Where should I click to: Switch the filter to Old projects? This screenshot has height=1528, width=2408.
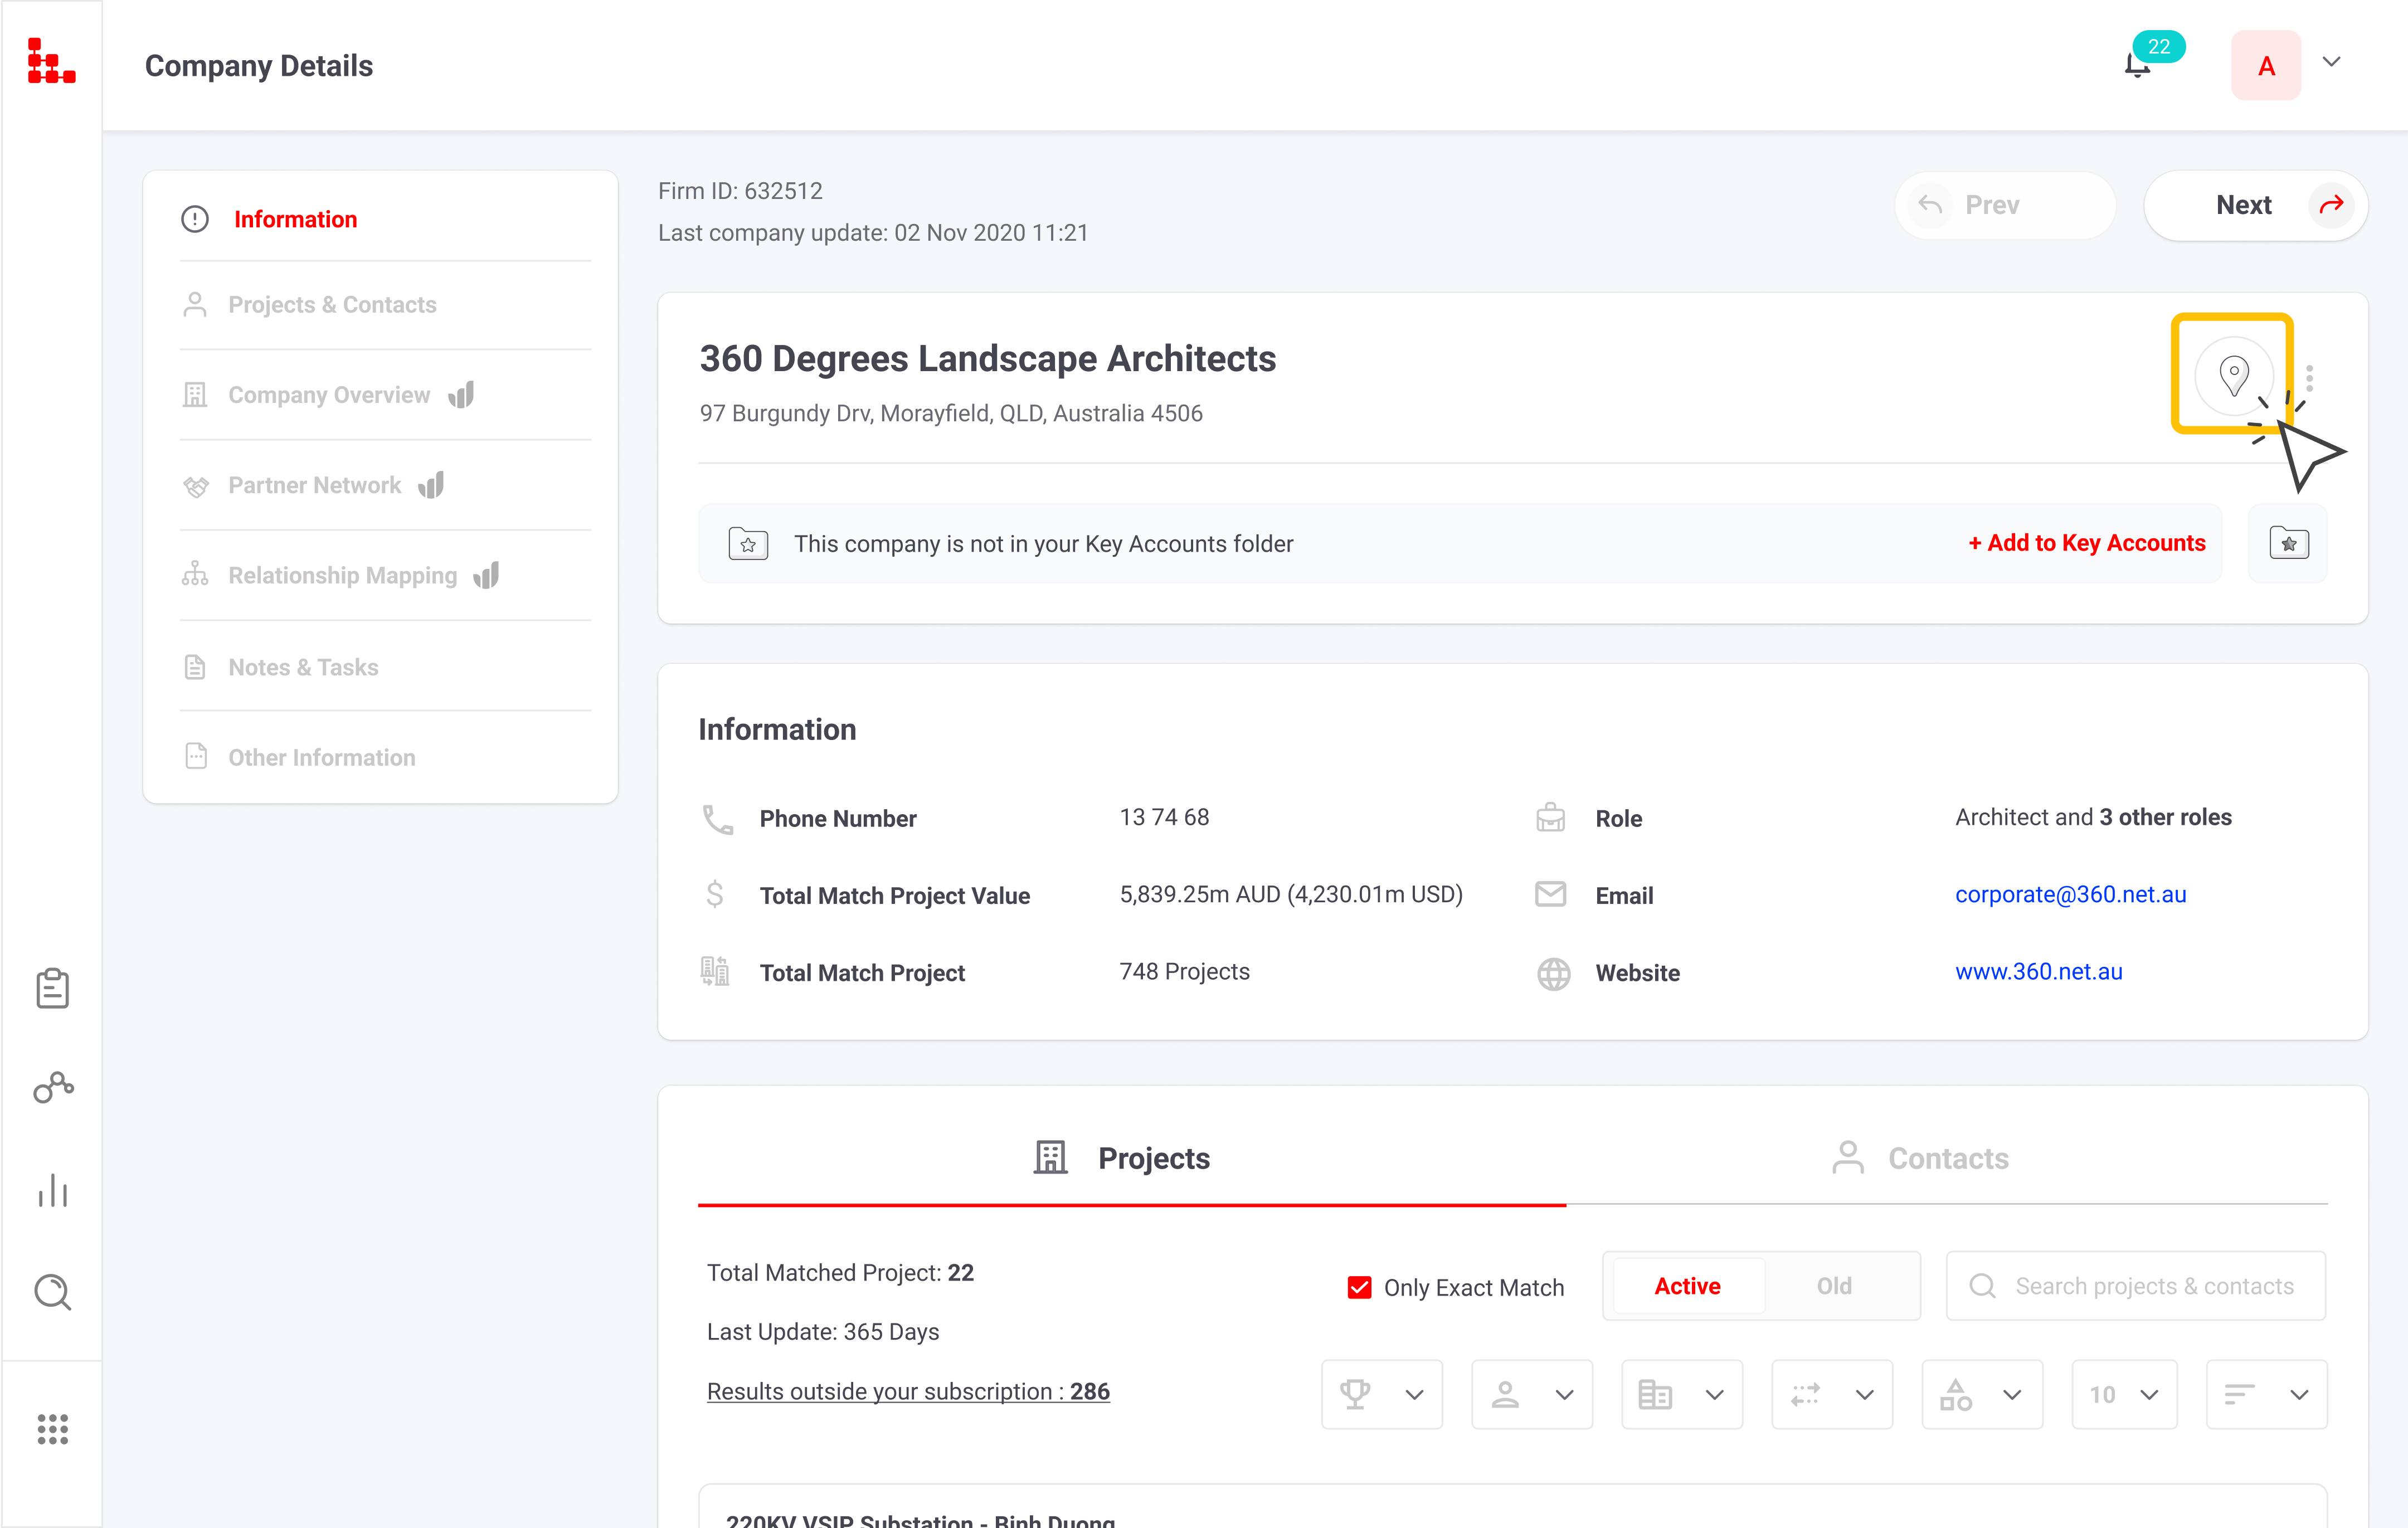coord(1833,1286)
